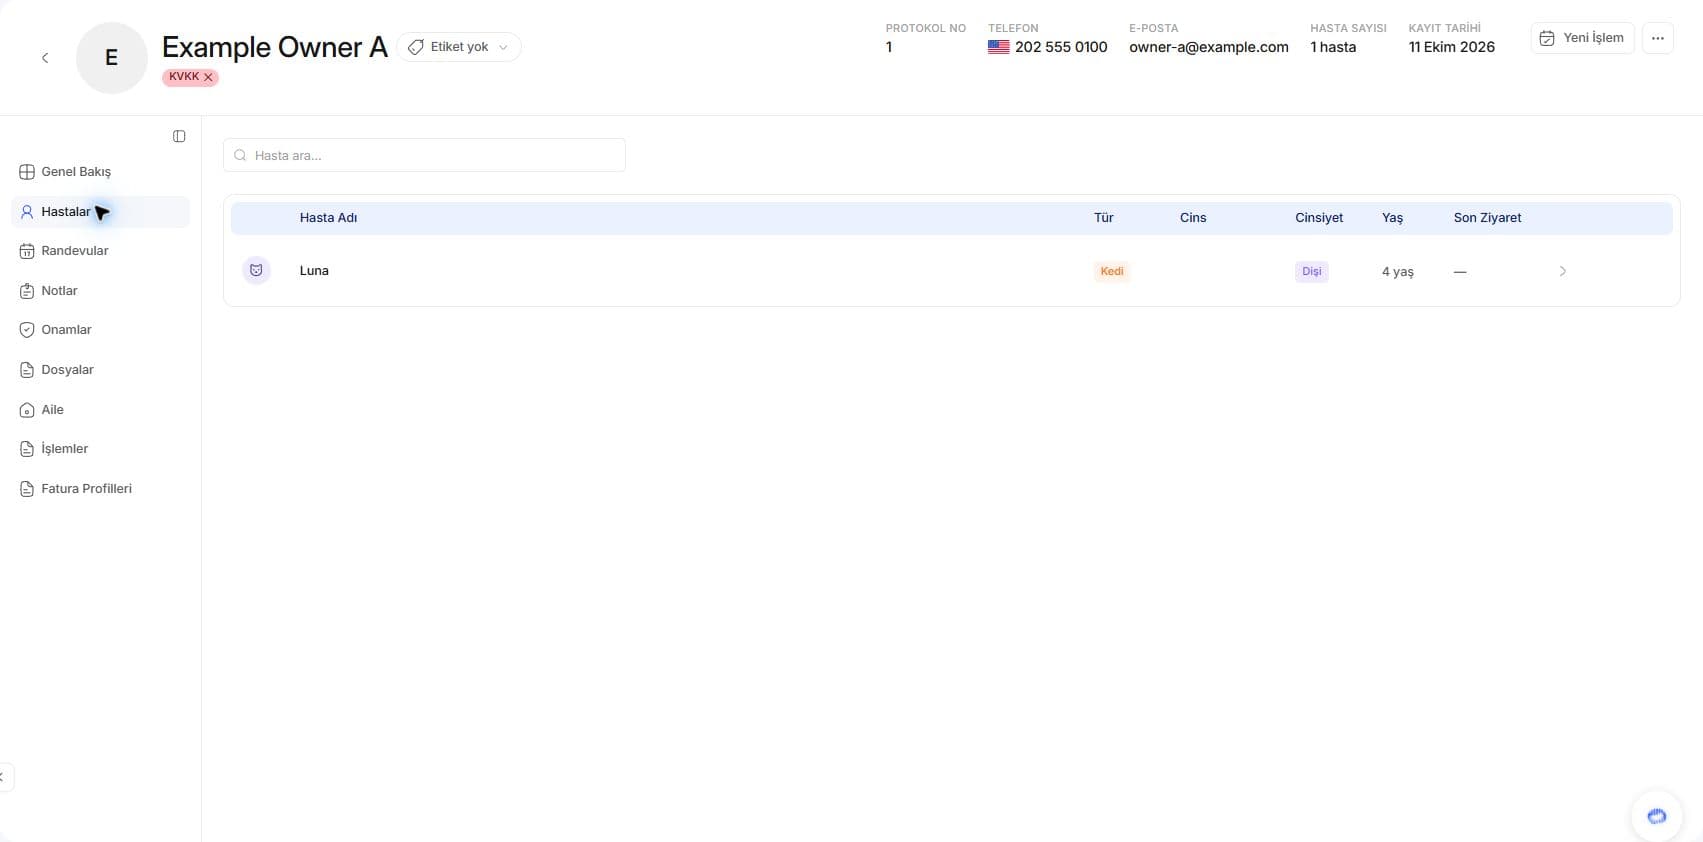Click the İşlemler document icon
The image size is (1703, 842).
[x=27, y=449]
